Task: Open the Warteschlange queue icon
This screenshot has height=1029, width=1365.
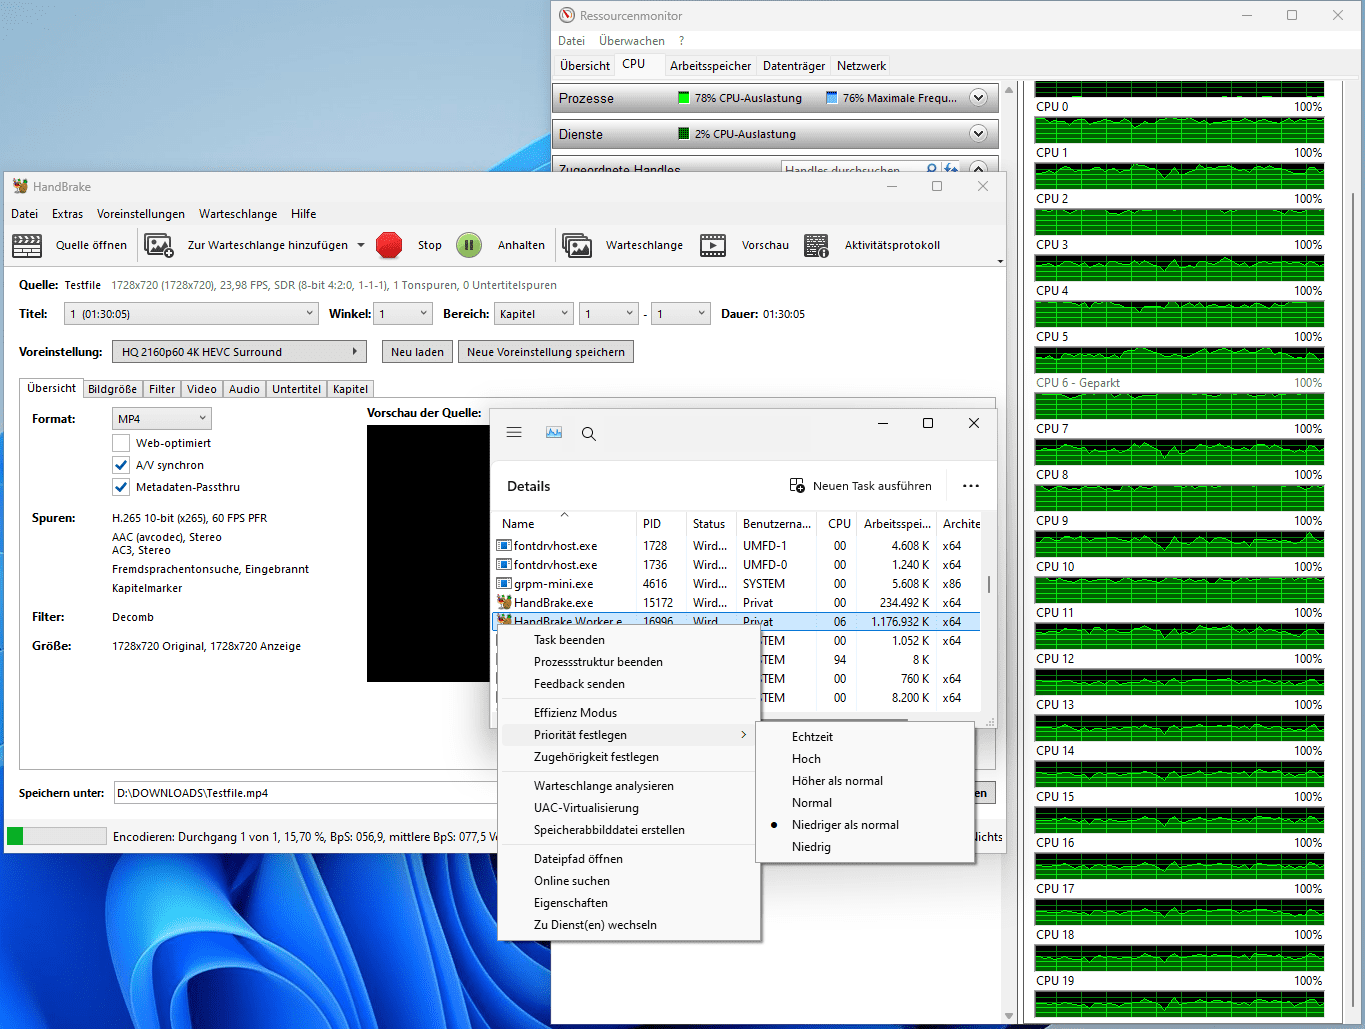Action: pos(577,245)
